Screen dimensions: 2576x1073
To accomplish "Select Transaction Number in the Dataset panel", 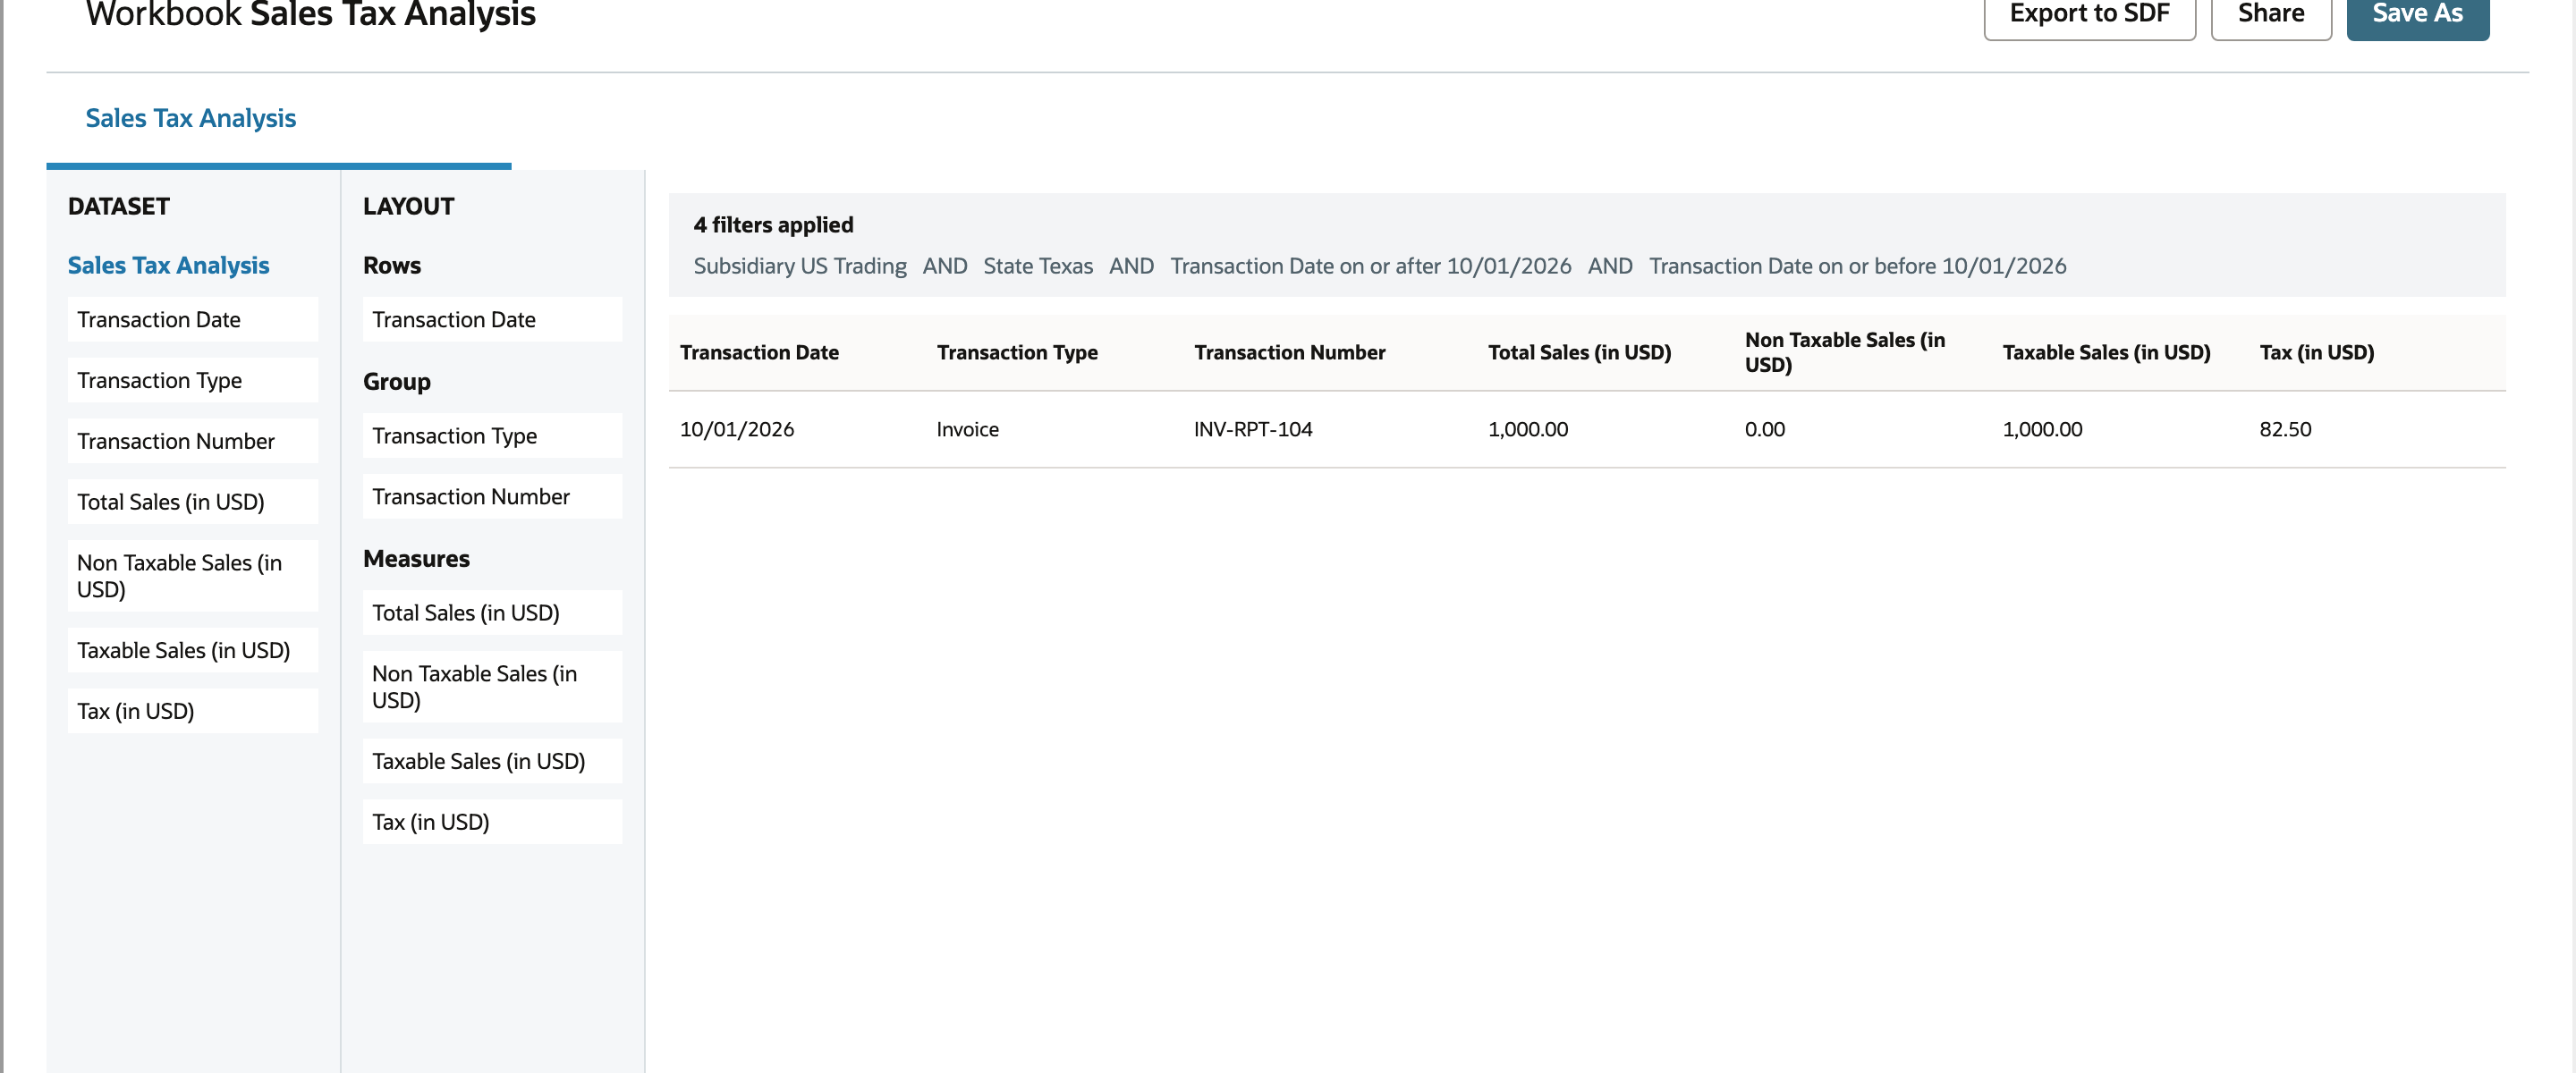I will click(x=193, y=441).
